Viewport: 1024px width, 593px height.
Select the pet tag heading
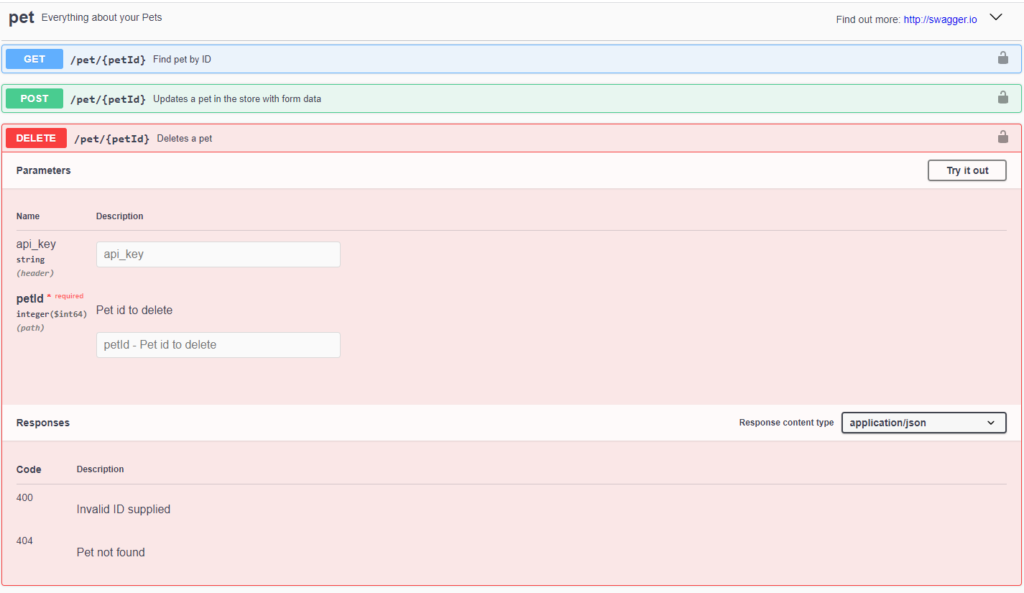[x=21, y=18]
